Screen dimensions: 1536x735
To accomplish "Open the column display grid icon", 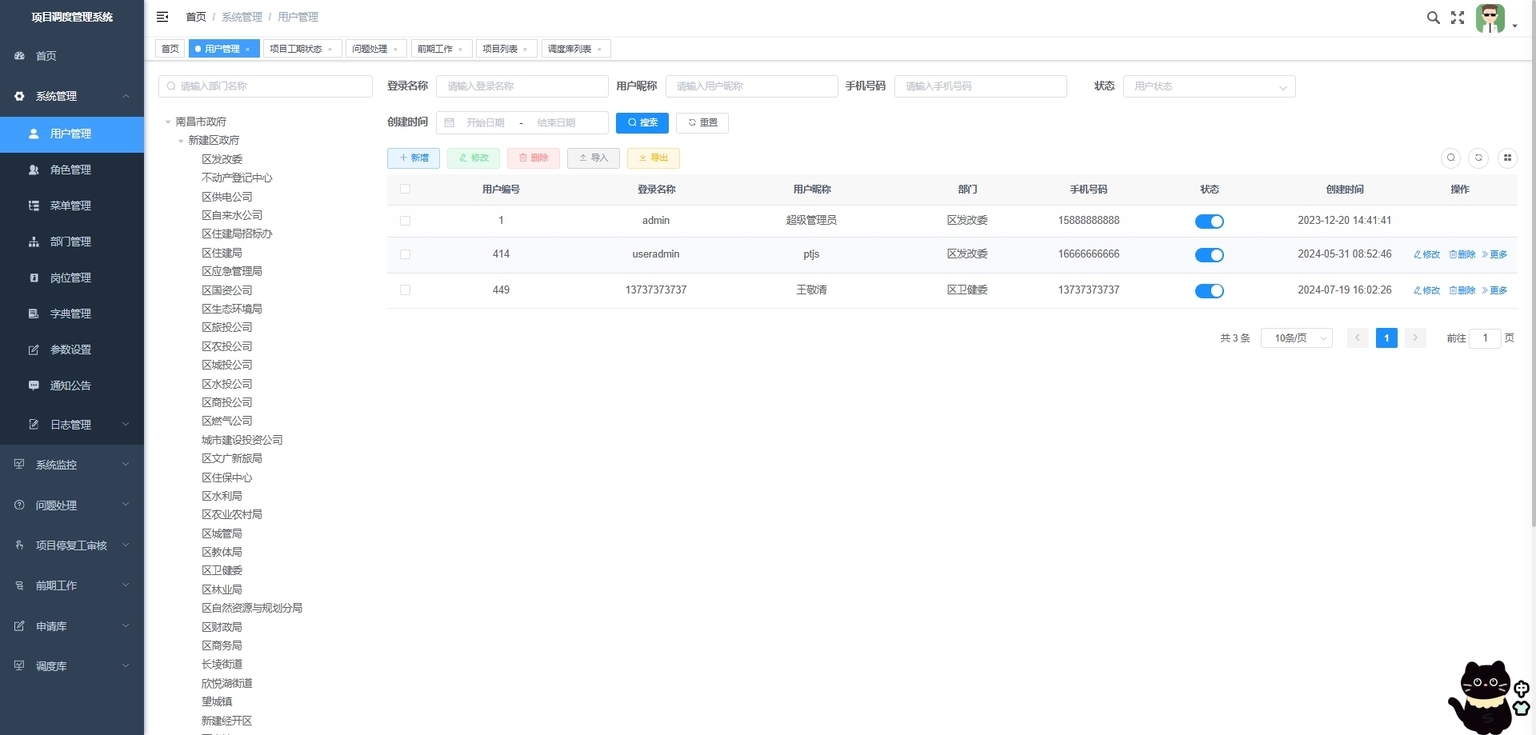I will (1507, 158).
